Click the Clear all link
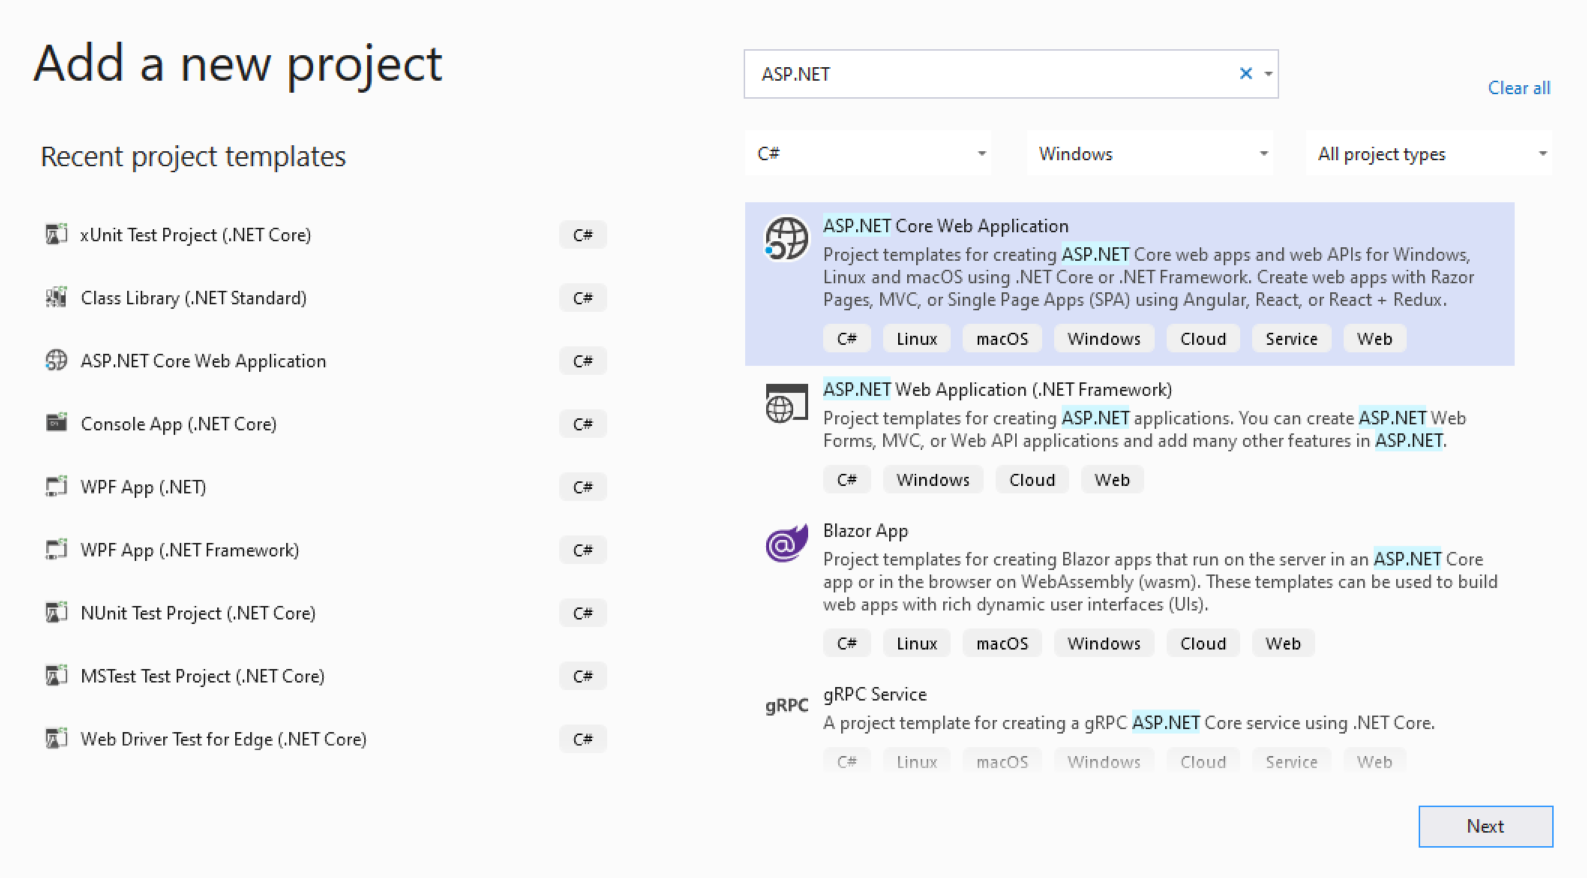The width and height of the screenshot is (1587, 878). (1519, 88)
